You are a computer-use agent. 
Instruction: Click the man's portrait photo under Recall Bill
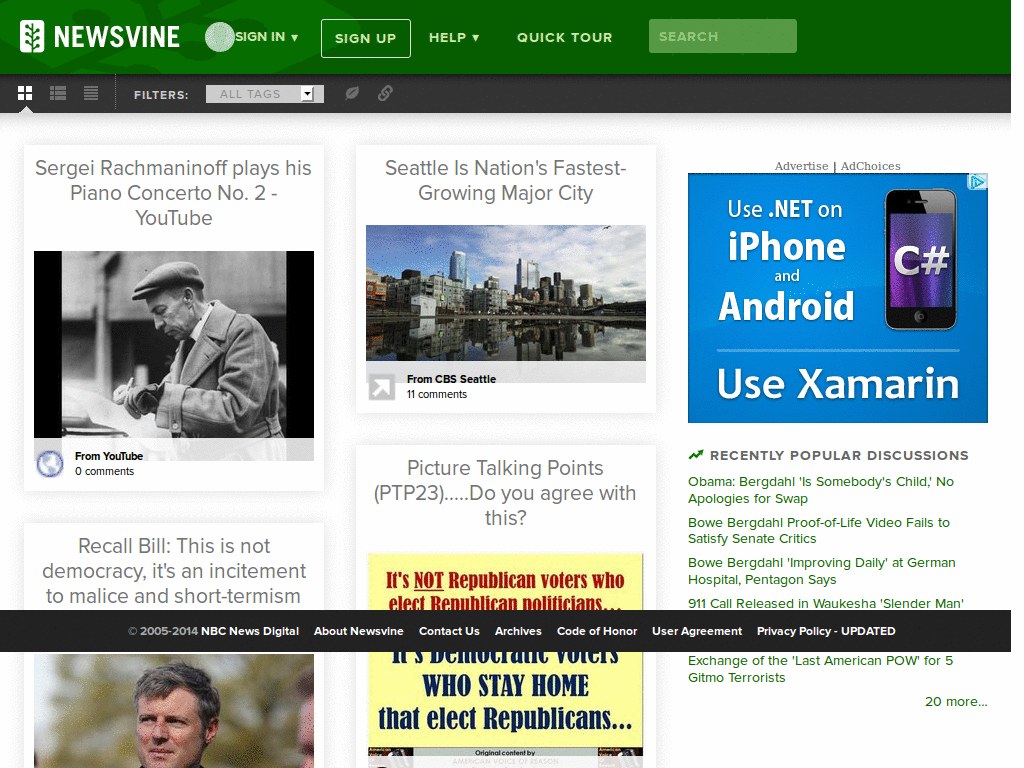174,711
